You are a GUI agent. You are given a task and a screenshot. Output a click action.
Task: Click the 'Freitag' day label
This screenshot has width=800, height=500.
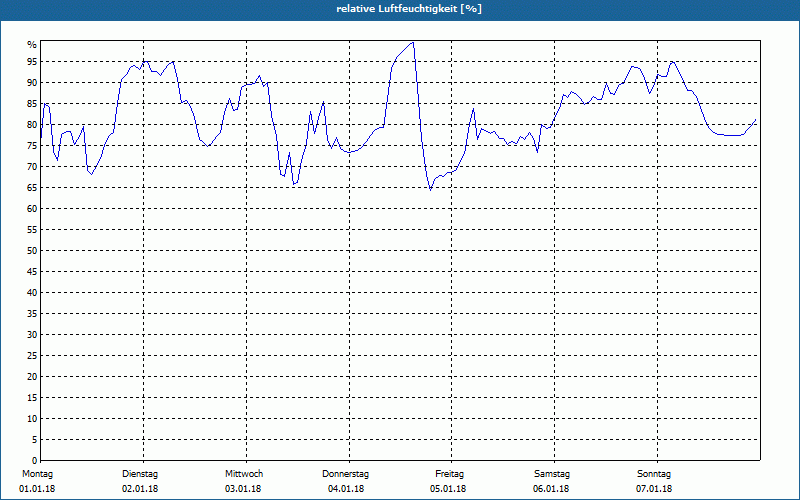point(449,474)
